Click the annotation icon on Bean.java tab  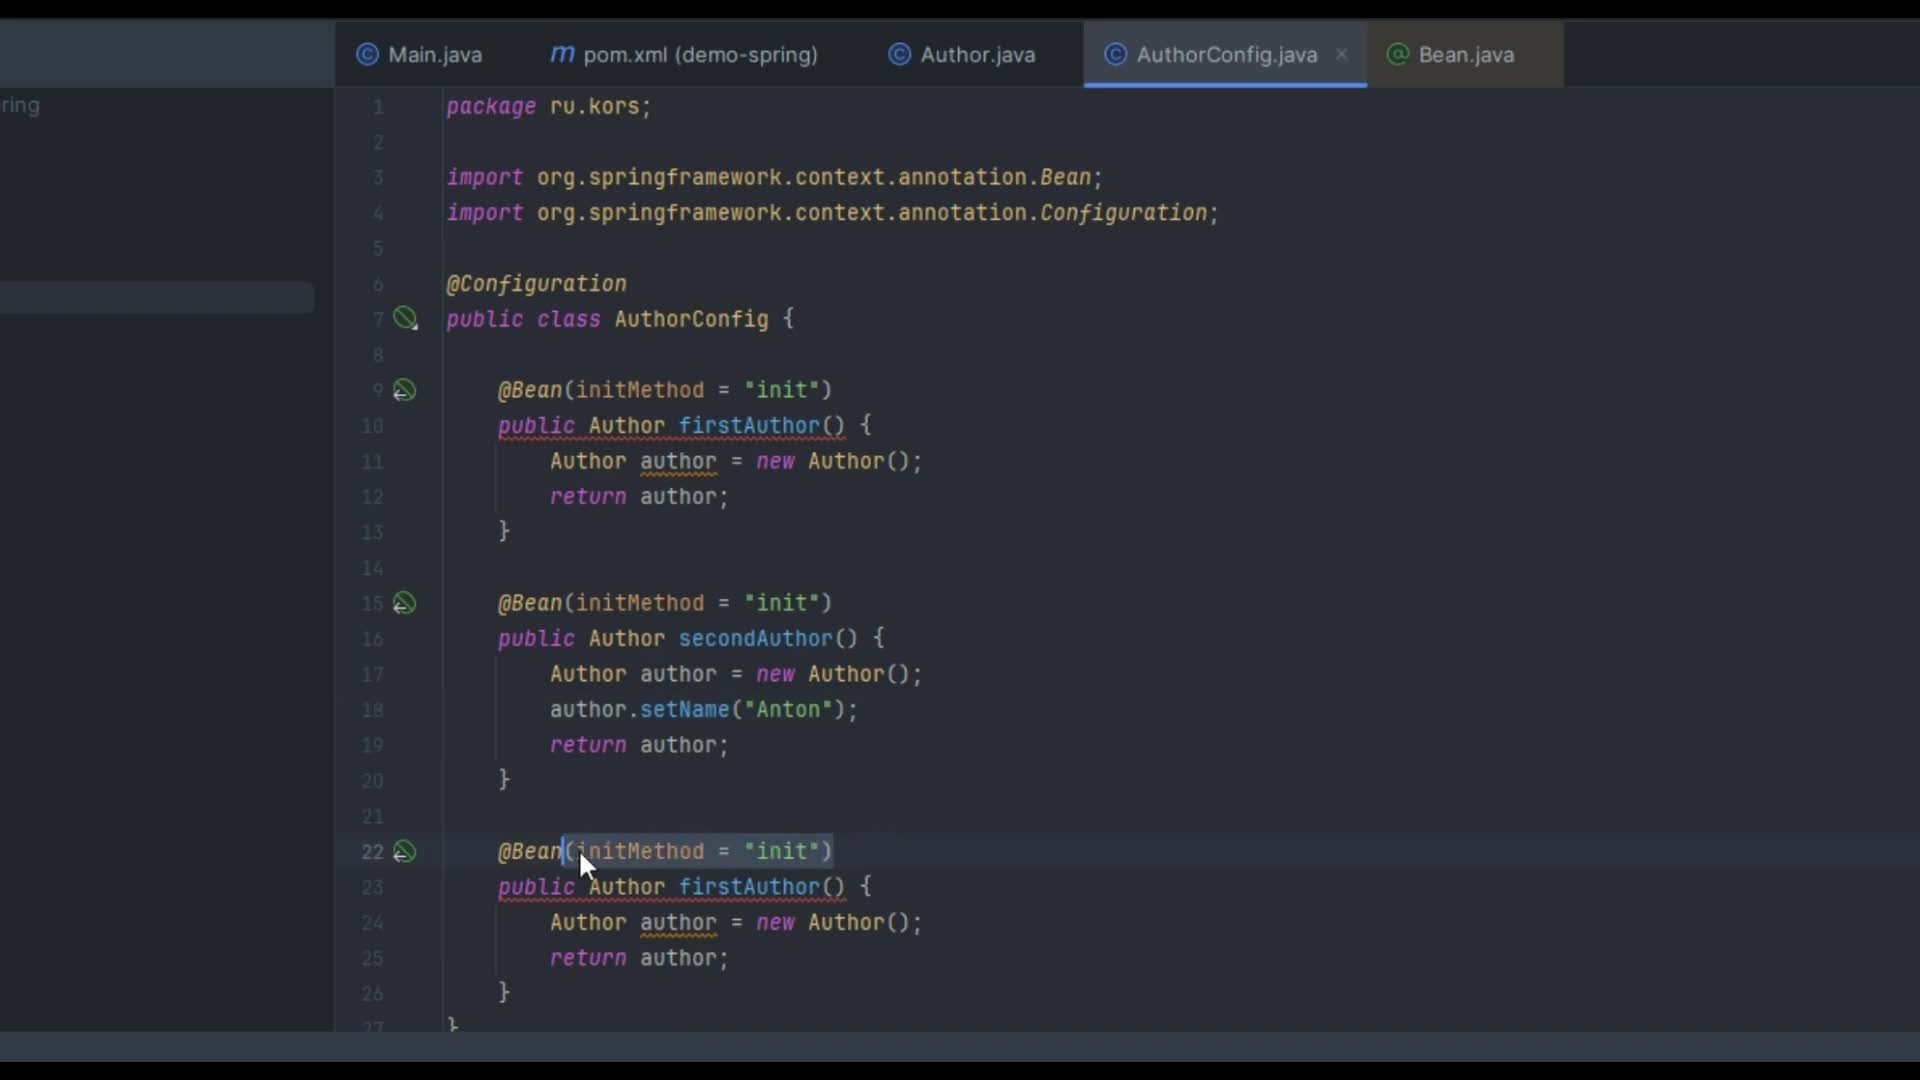click(x=1398, y=55)
